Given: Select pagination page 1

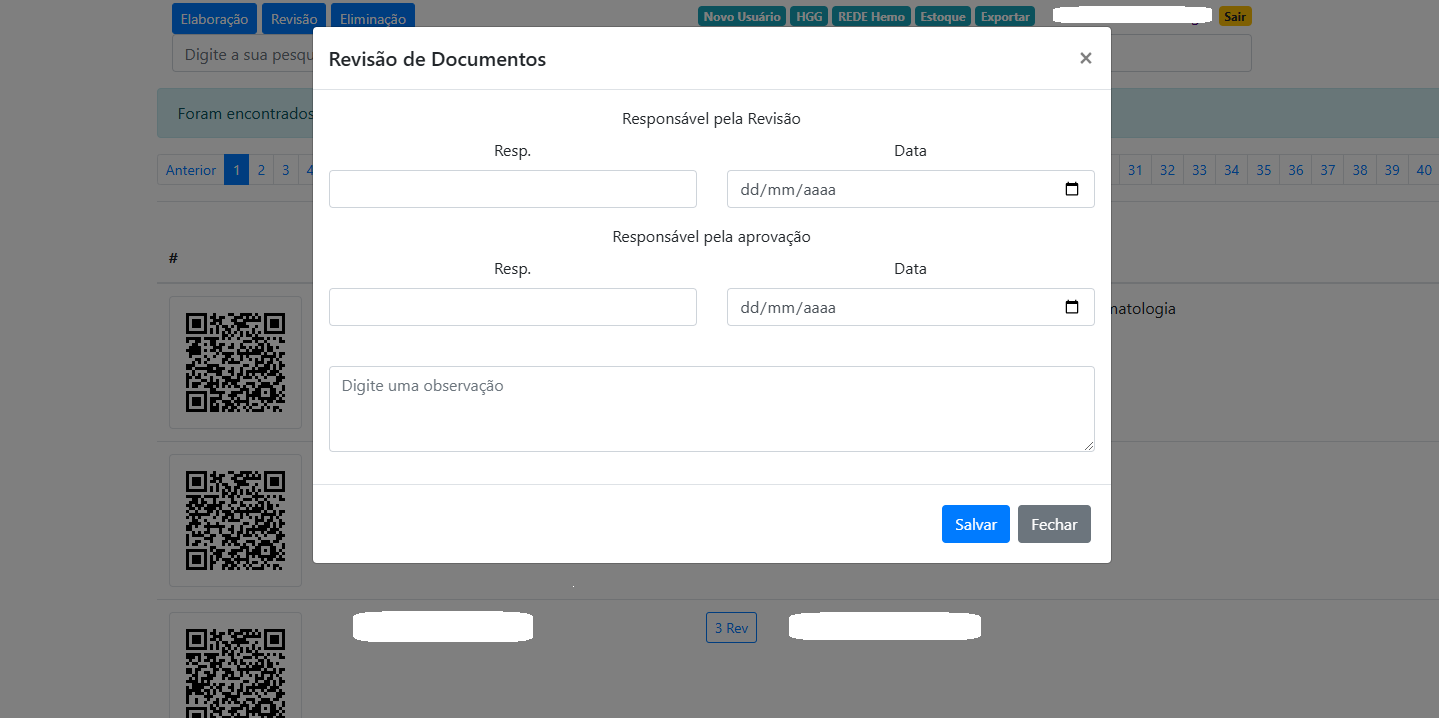Looking at the screenshot, I should (237, 170).
